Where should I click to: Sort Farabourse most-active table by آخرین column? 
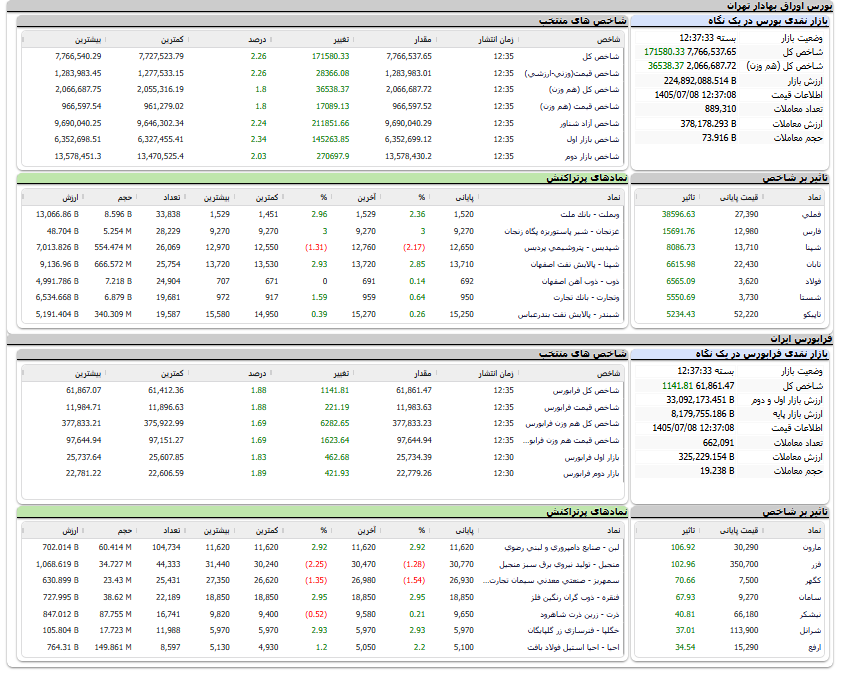click(366, 531)
